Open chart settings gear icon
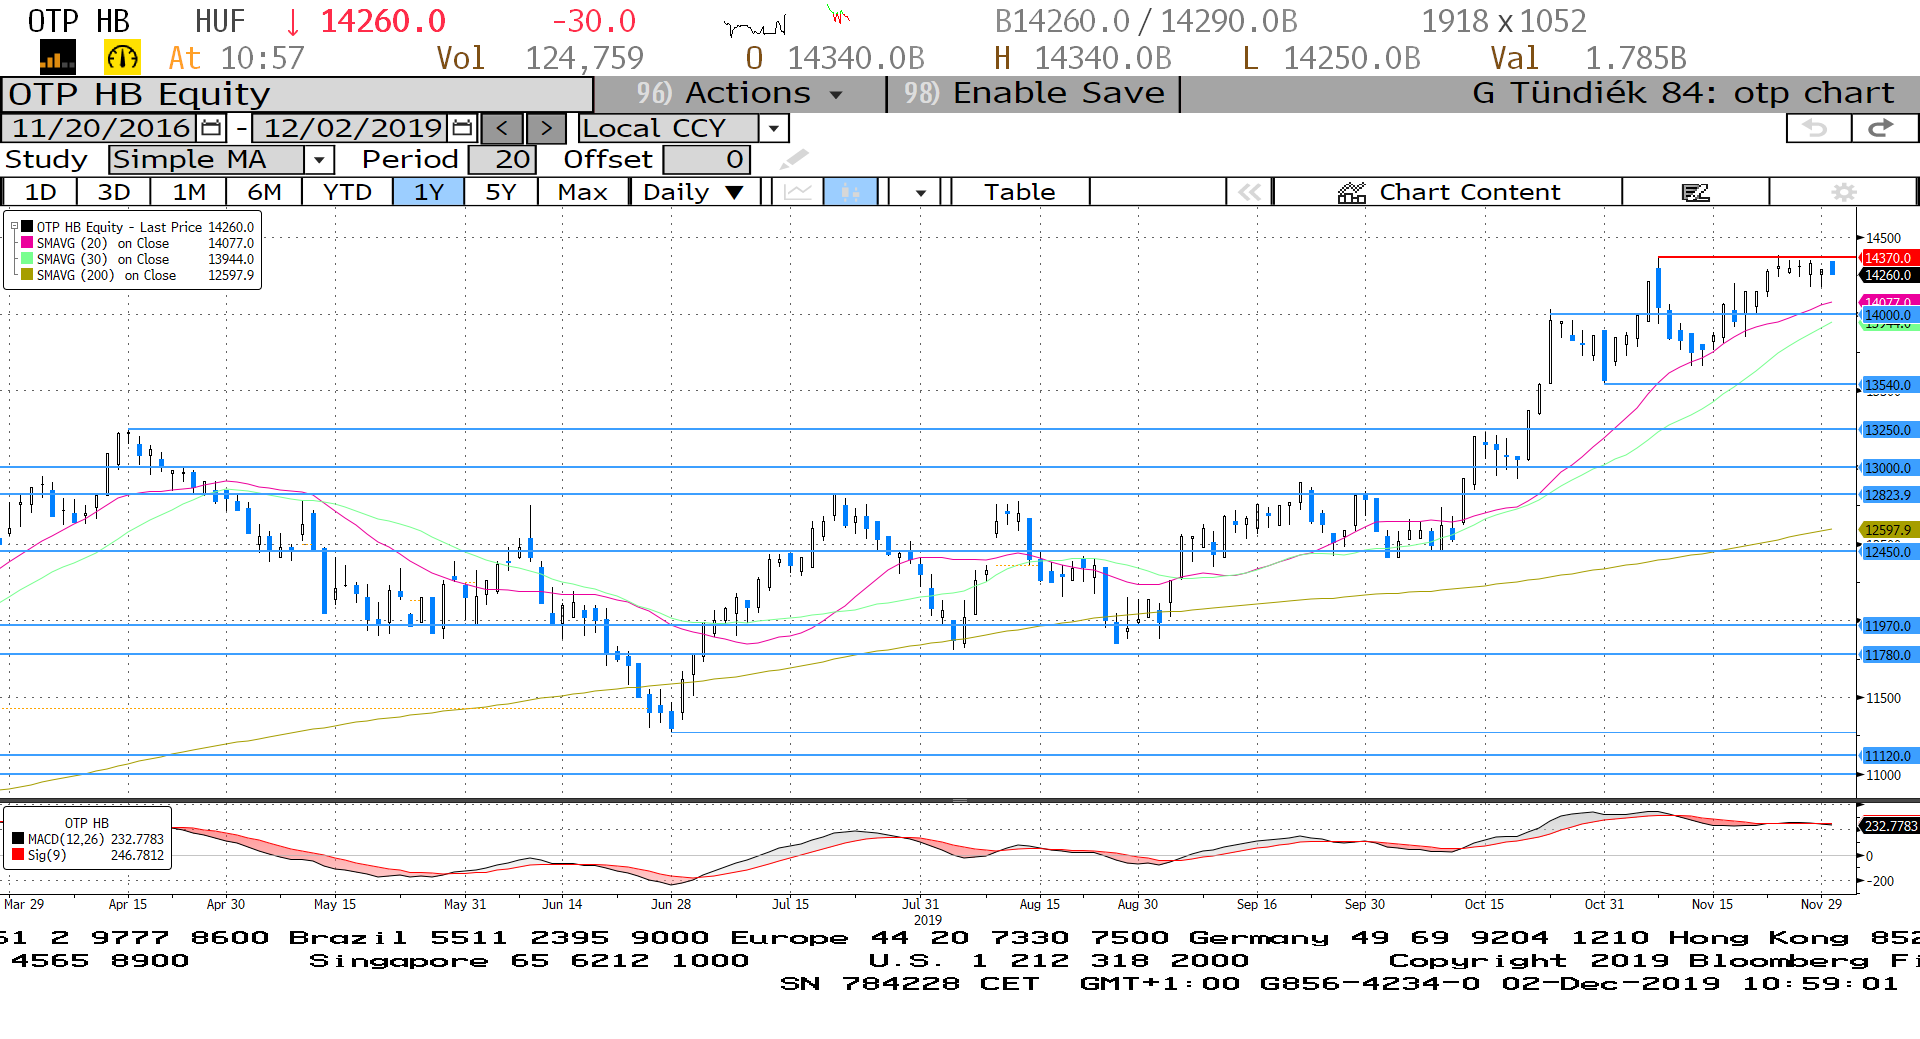1920x1039 pixels. click(1844, 192)
